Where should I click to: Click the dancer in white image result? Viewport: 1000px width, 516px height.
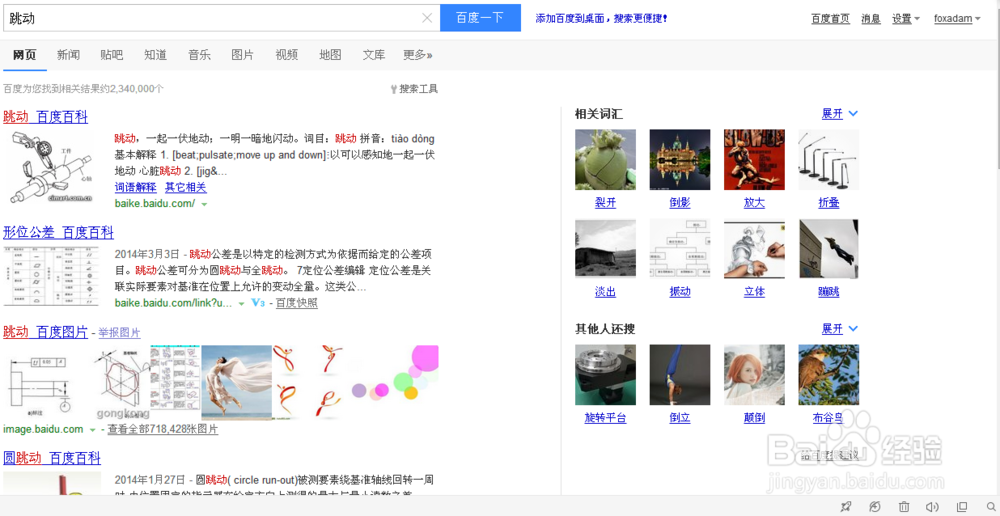pos(237,382)
